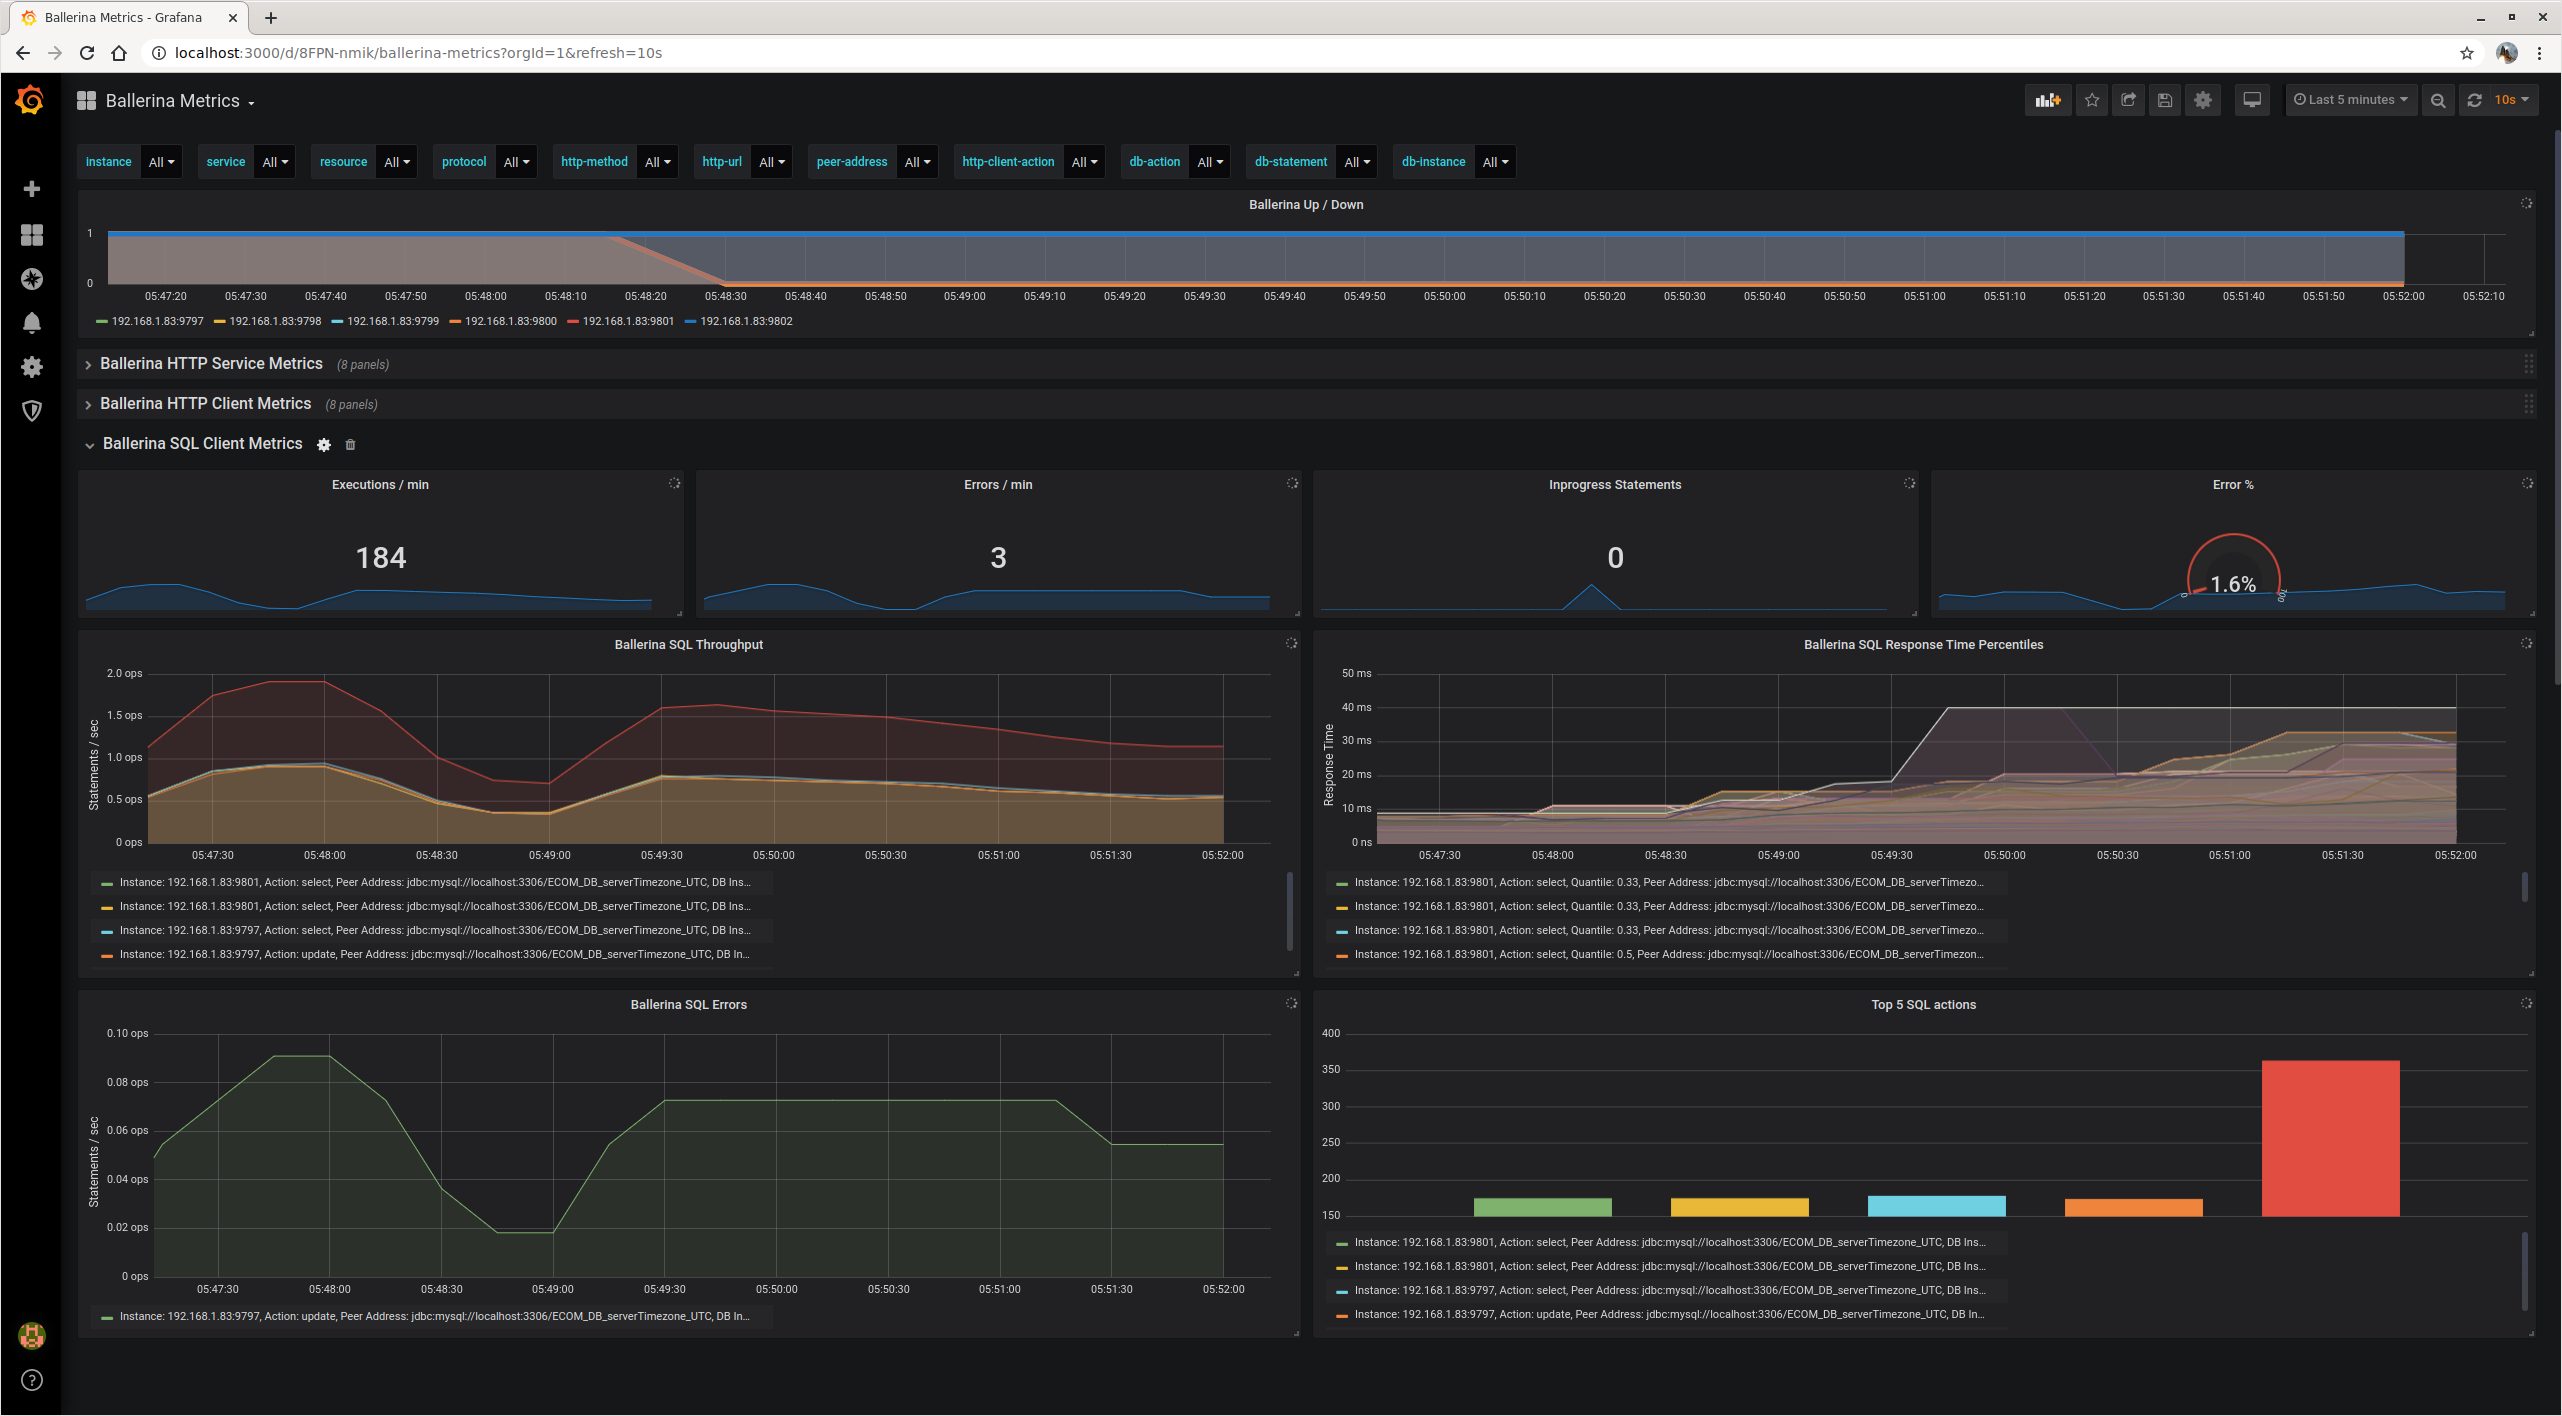Open dashboard settings gear in top toolbar
The width and height of the screenshot is (2562, 1416).
pos(2203,100)
